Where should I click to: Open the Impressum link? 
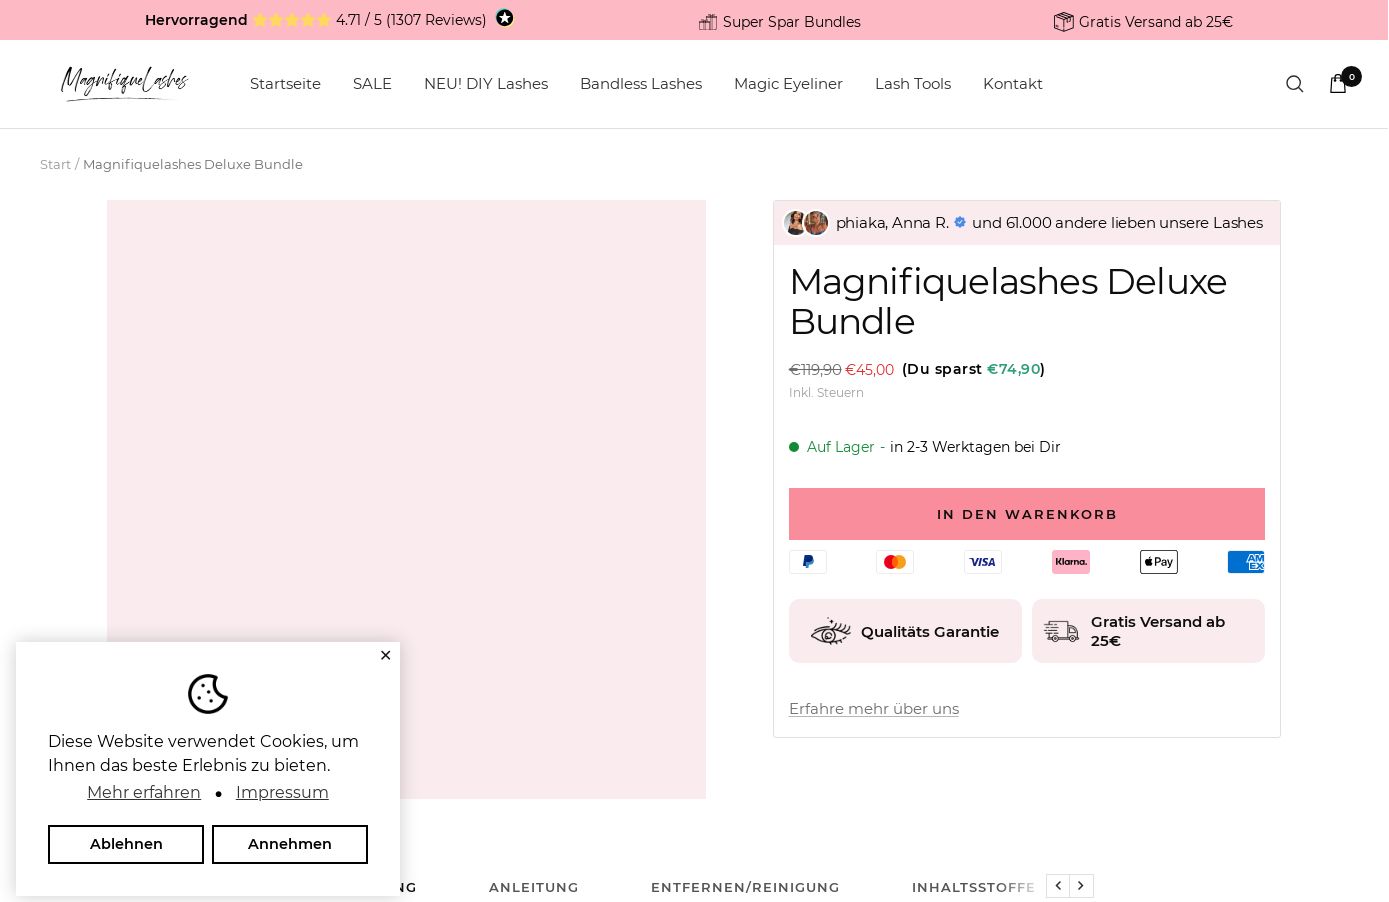pos(282,792)
